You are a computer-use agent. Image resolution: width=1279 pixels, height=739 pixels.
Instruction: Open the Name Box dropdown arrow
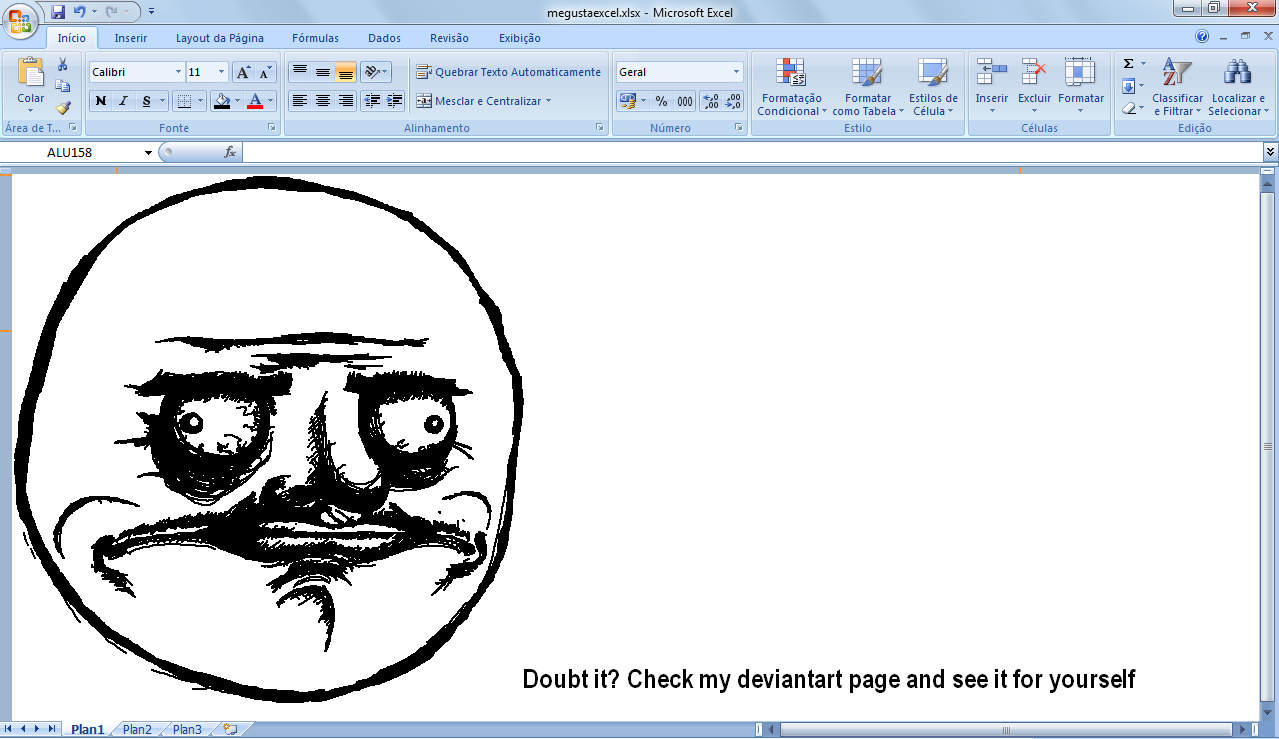point(148,153)
